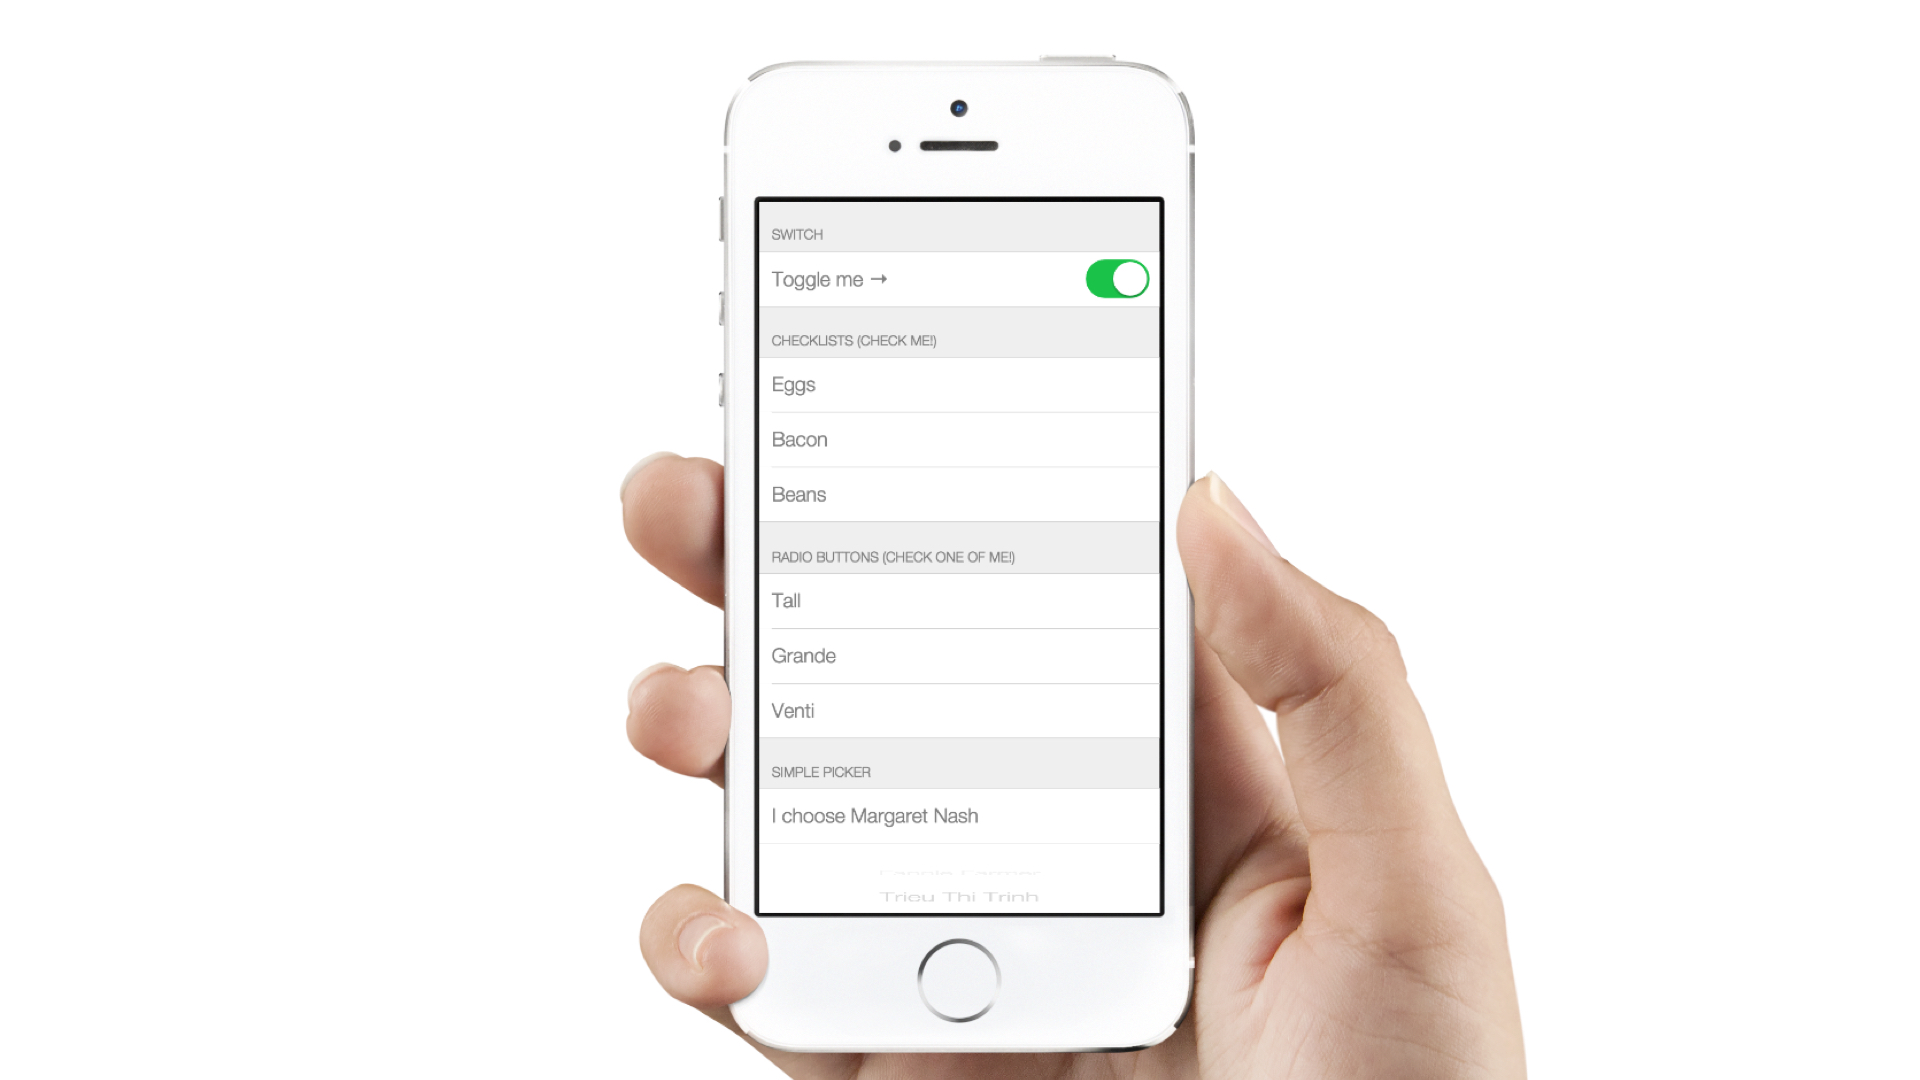The height and width of the screenshot is (1080, 1920).
Task: Select the Tall radio button option
Action: click(959, 600)
